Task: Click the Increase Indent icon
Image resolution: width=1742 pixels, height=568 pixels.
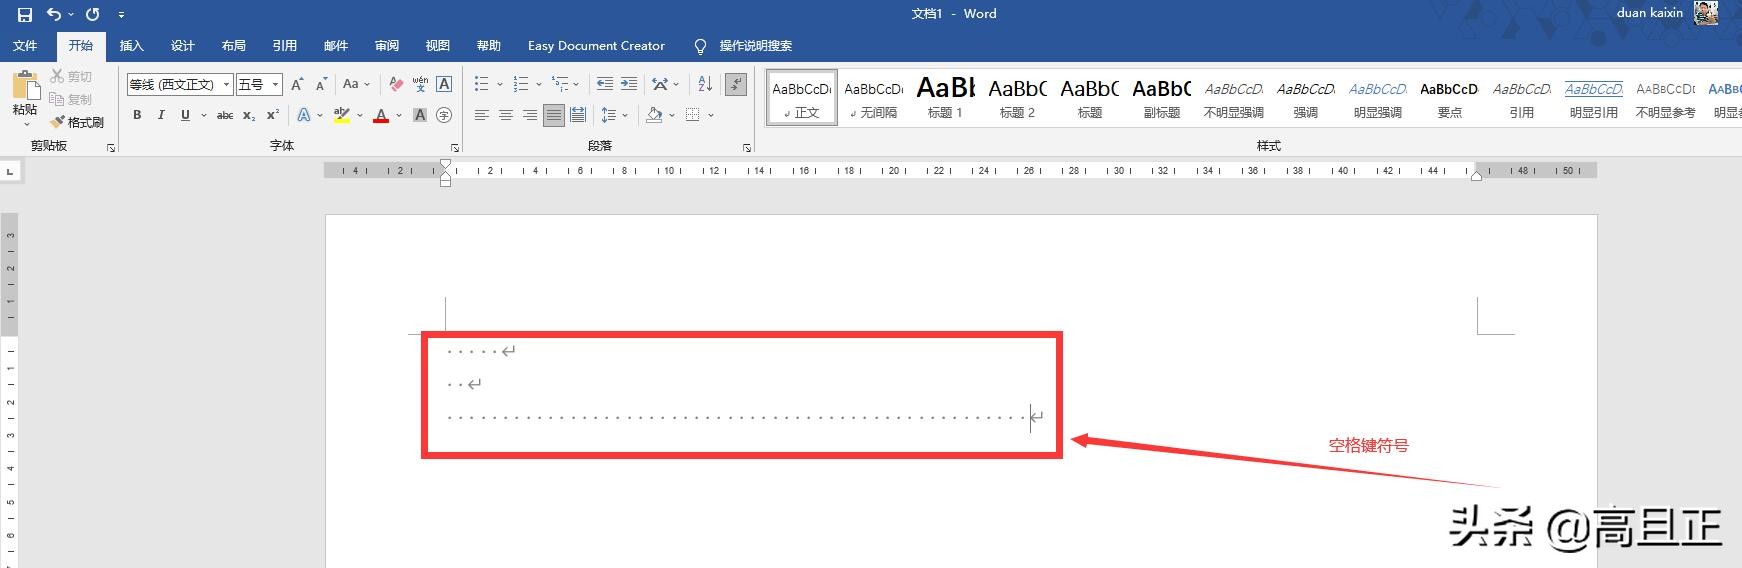Action: pyautogui.click(x=629, y=84)
